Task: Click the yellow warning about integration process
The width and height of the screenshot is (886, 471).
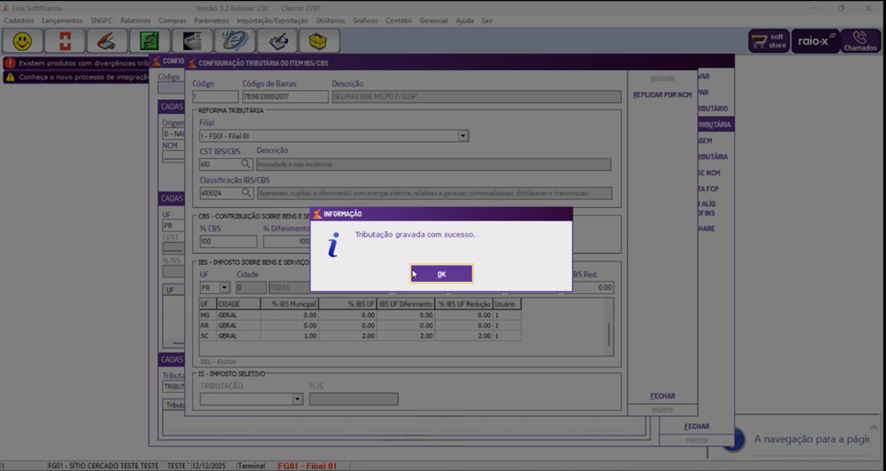Action: pos(76,77)
